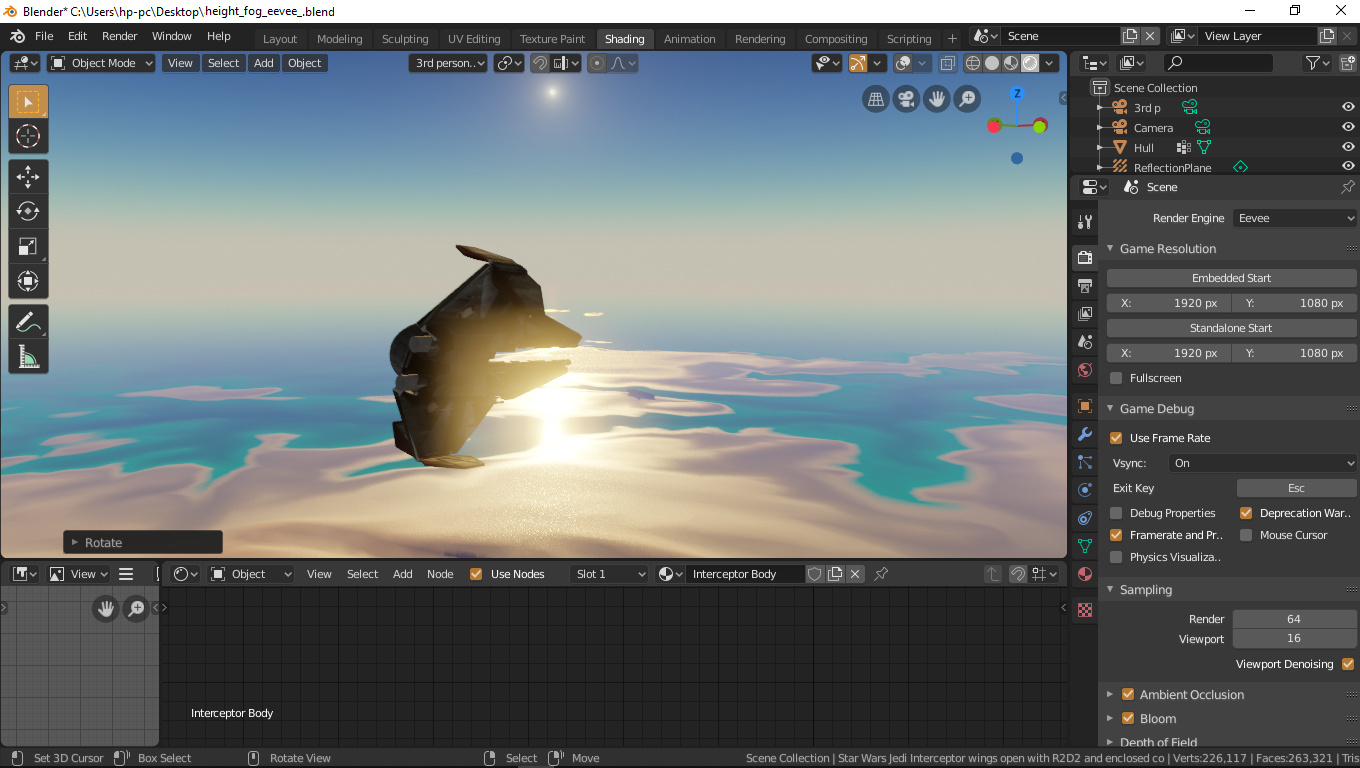Toggle camera view in viewport
The image size is (1360, 768).
tap(906, 98)
